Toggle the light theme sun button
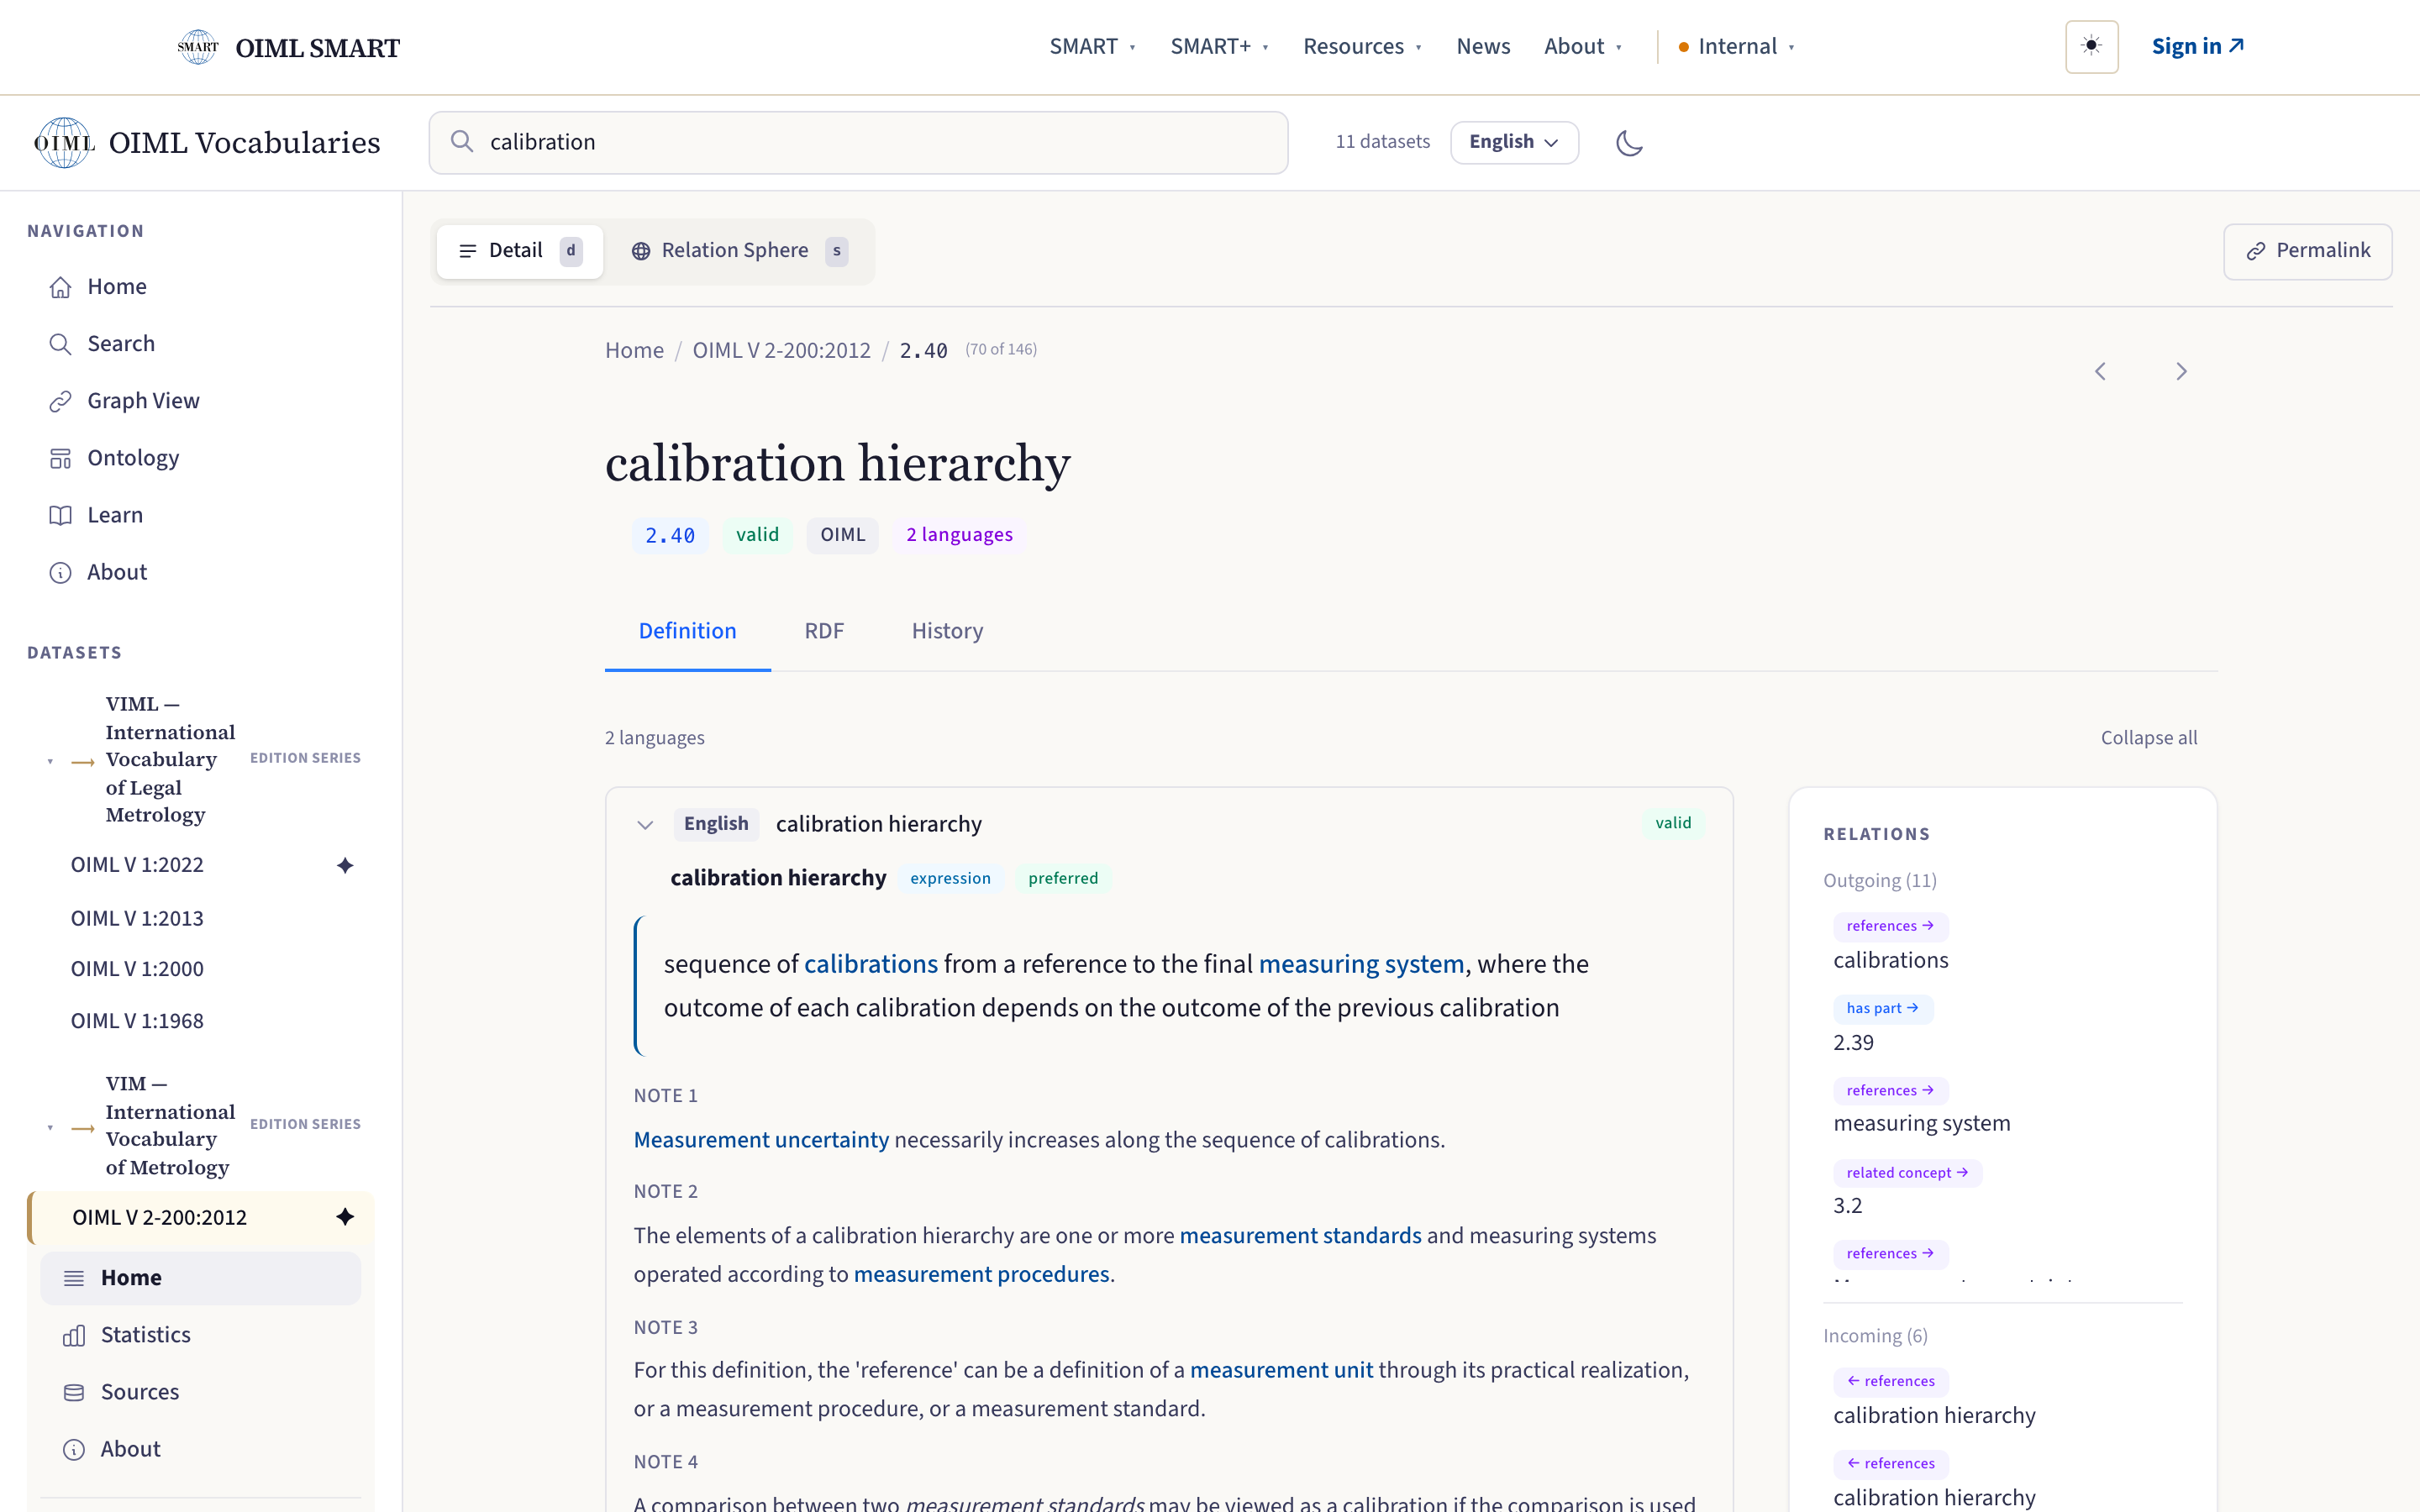2420x1512 pixels. pyautogui.click(x=2091, y=46)
